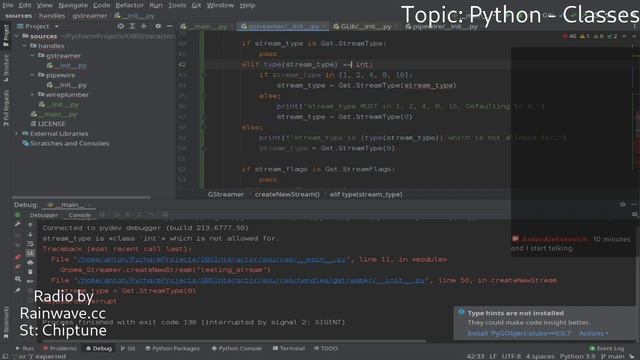Click the pin tab icon in Debug toolbar

pos(18,291)
